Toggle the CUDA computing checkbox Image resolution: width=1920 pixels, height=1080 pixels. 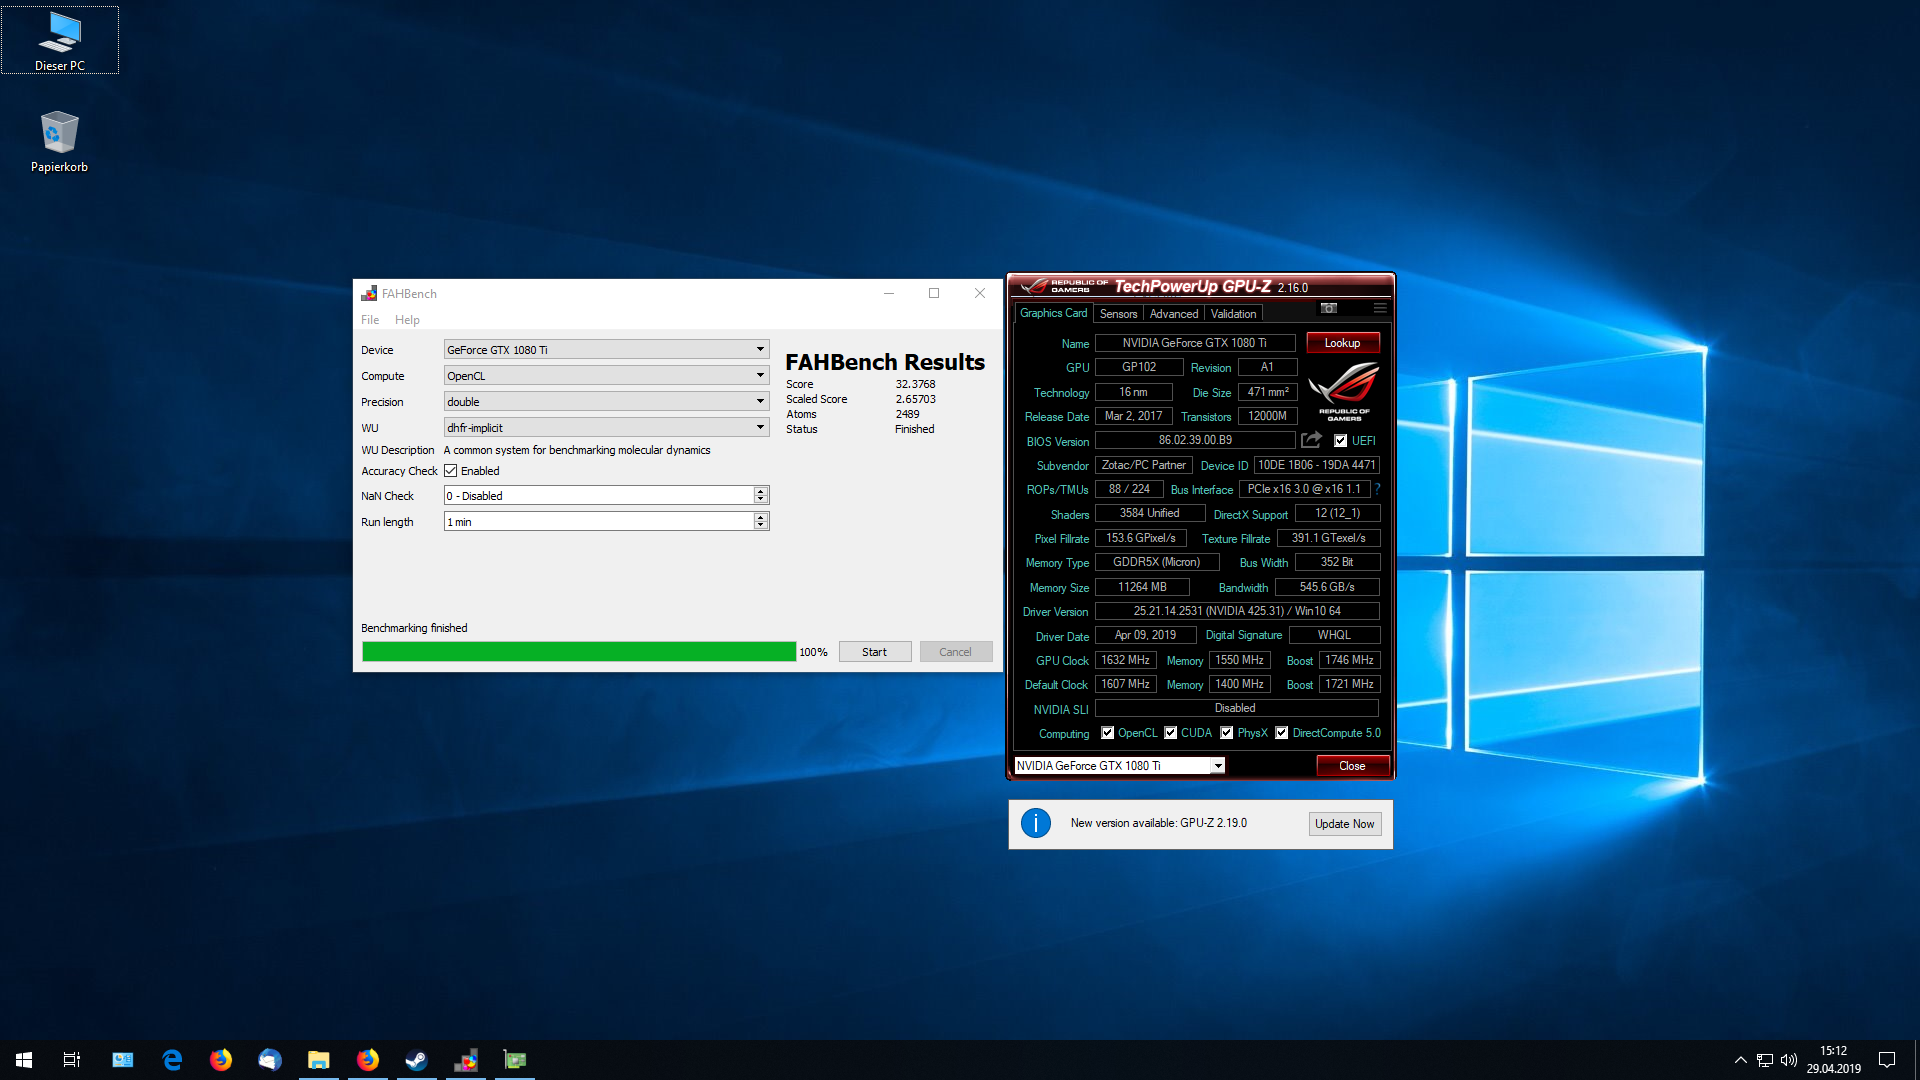click(1170, 733)
